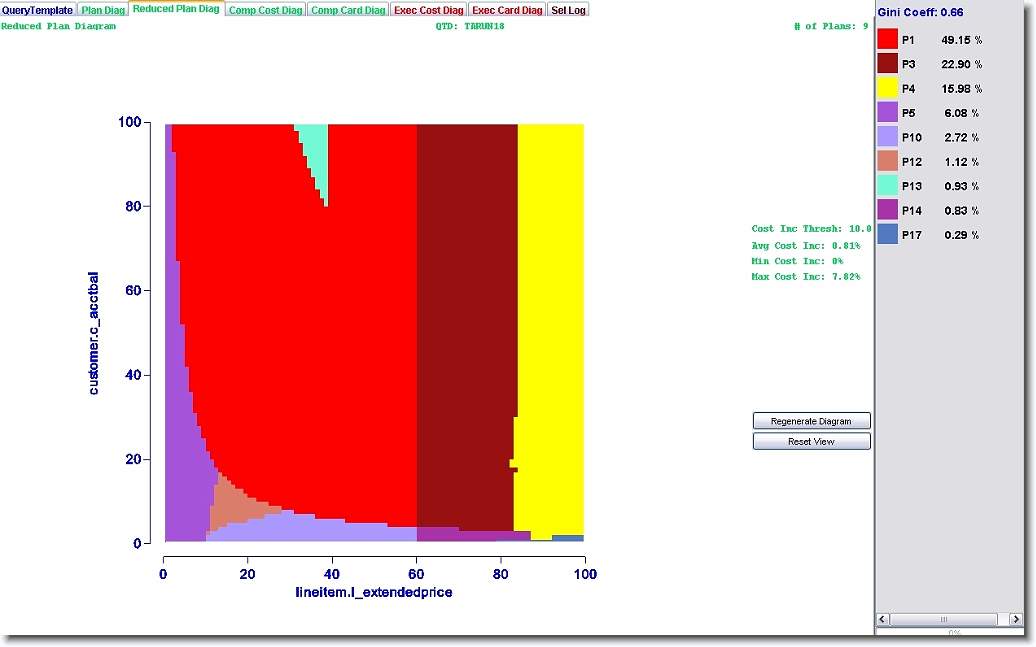This screenshot has width=1036, height=647.
Task: Open the Exec Cost Diag tab
Action: pos(429,10)
